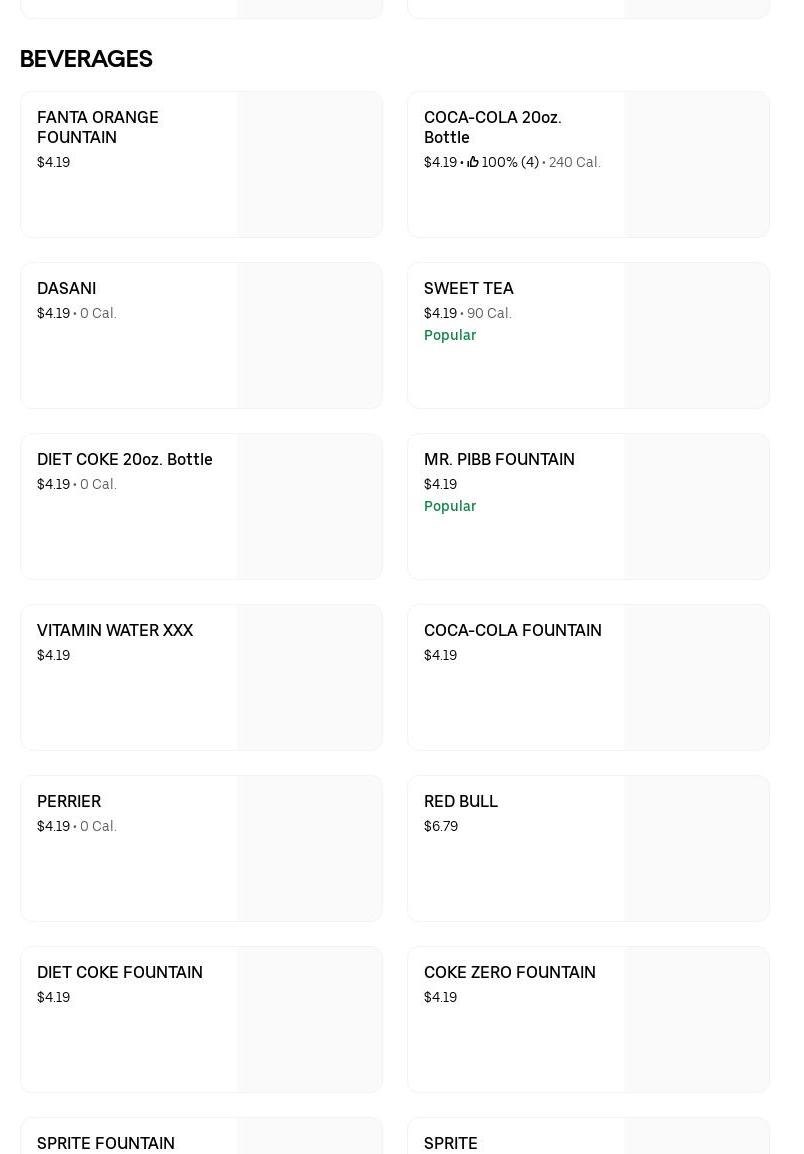Select the PERRIER item title
The height and width of the screenshot is (1154, 804).
coord(68,801)
